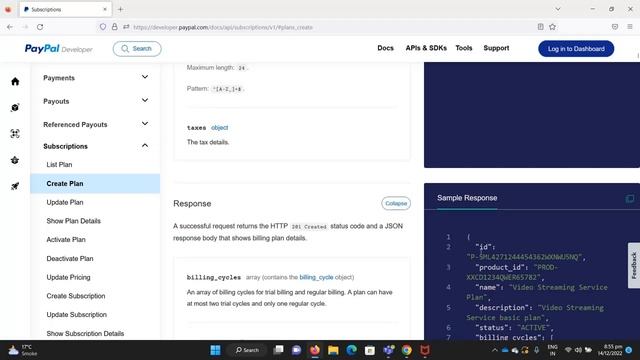The image size is (640, 360).
Task: Click the Pocket save icon
Action: tap(615, 27)
